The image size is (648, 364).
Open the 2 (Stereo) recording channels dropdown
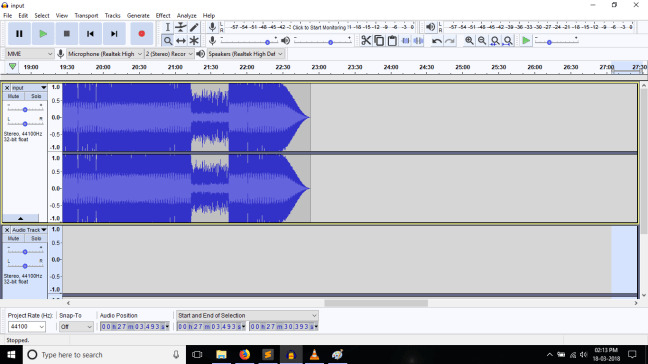pyautogui.click(x=169, y=54)
